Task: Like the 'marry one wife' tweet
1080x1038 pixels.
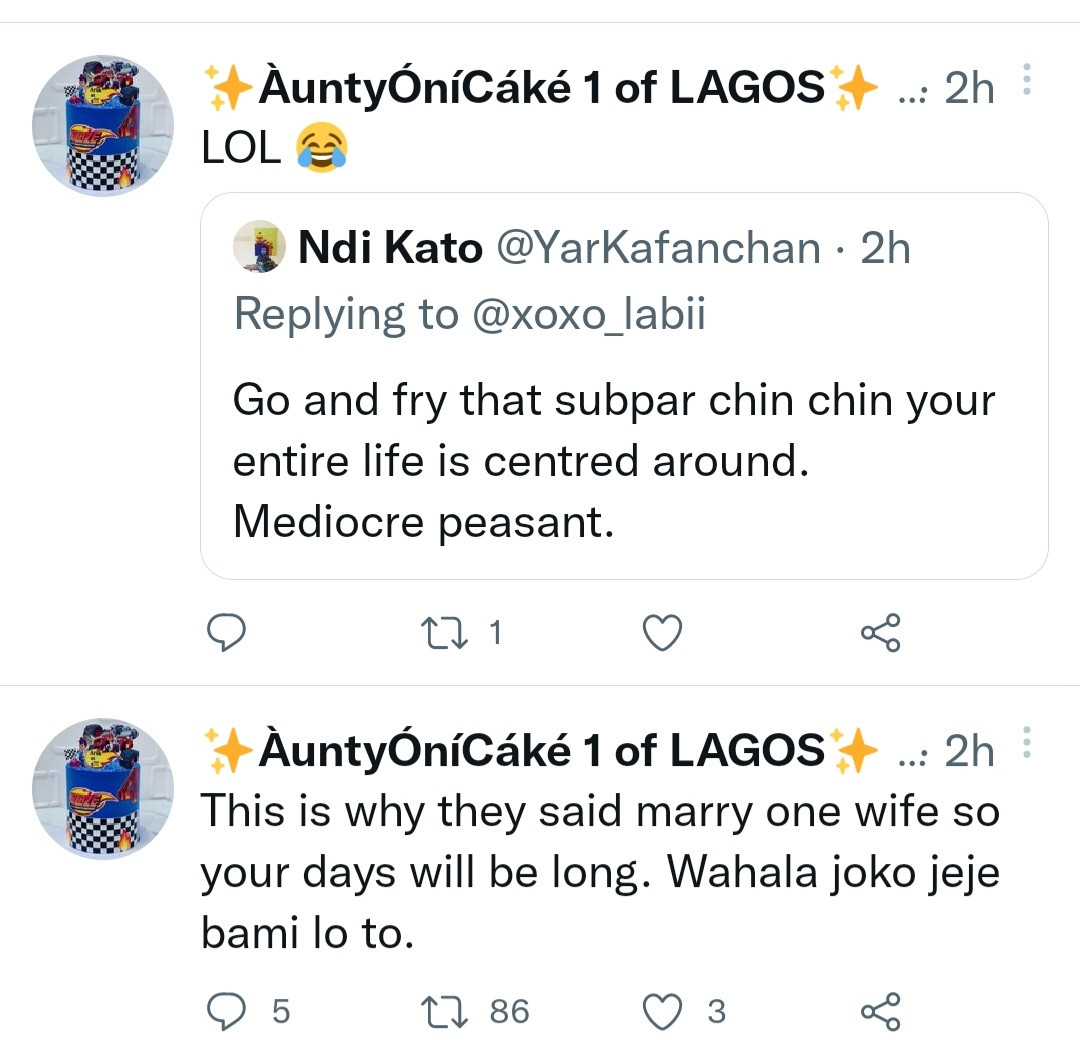Action: tap(661, 1012)
